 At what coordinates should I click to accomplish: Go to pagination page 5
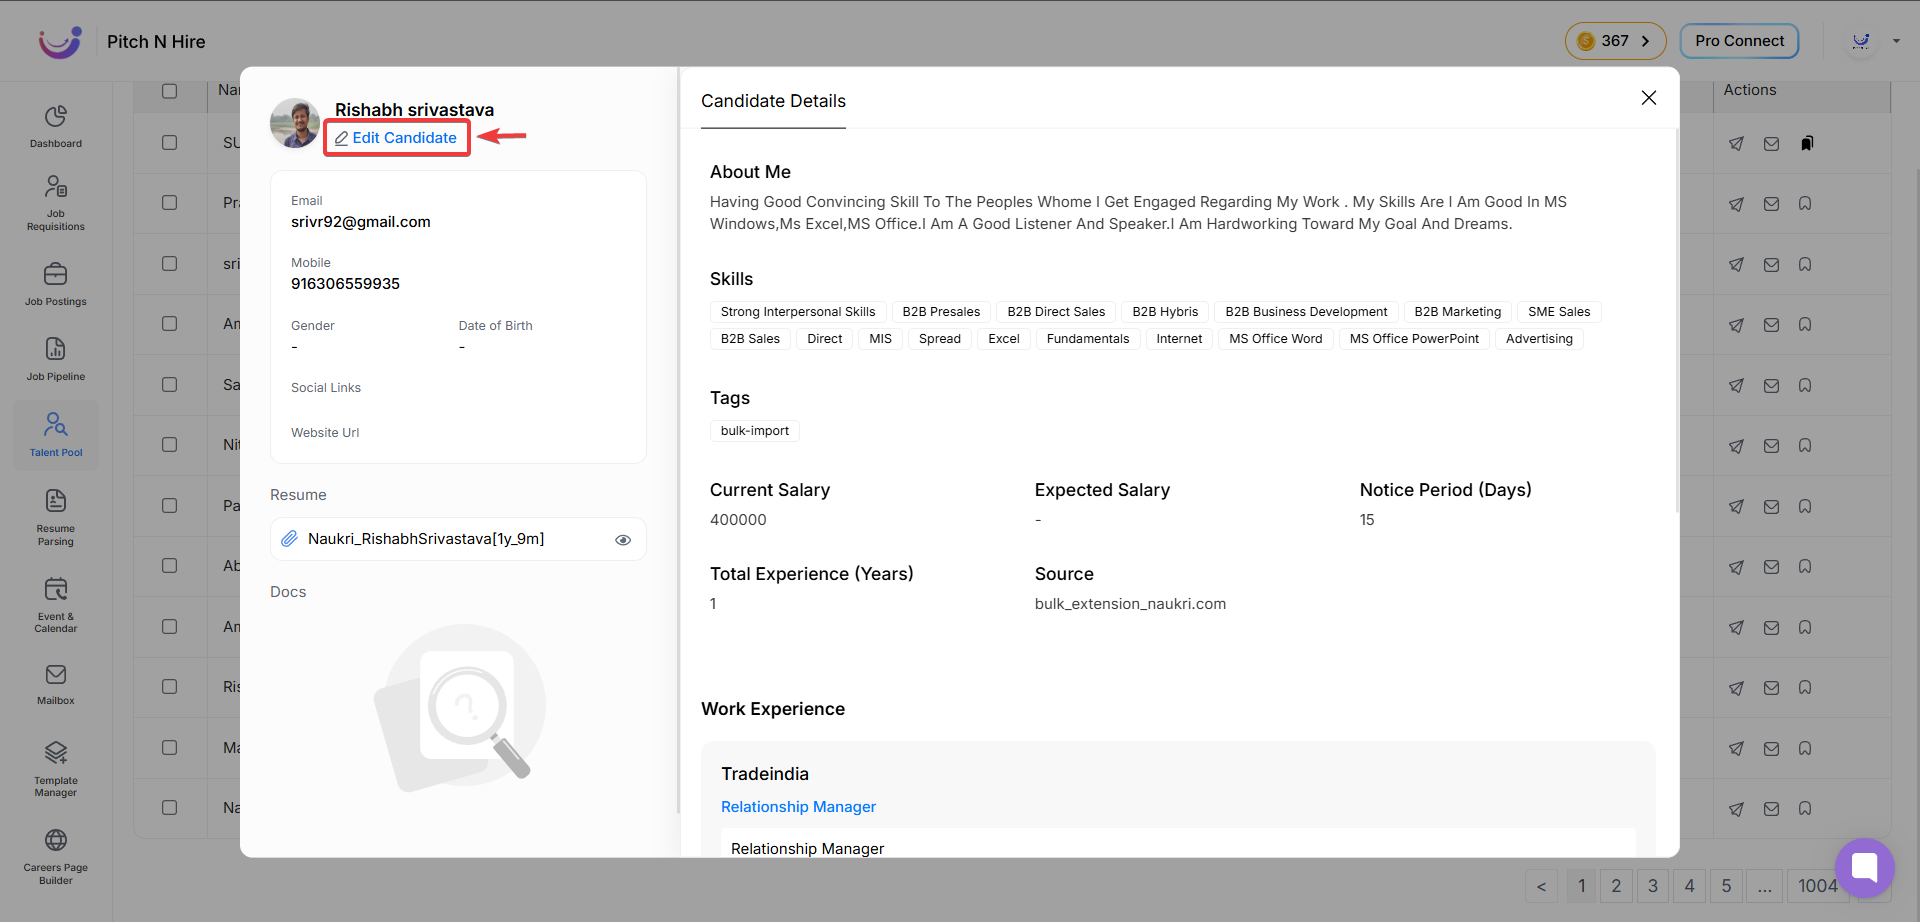coord(1726,886)
